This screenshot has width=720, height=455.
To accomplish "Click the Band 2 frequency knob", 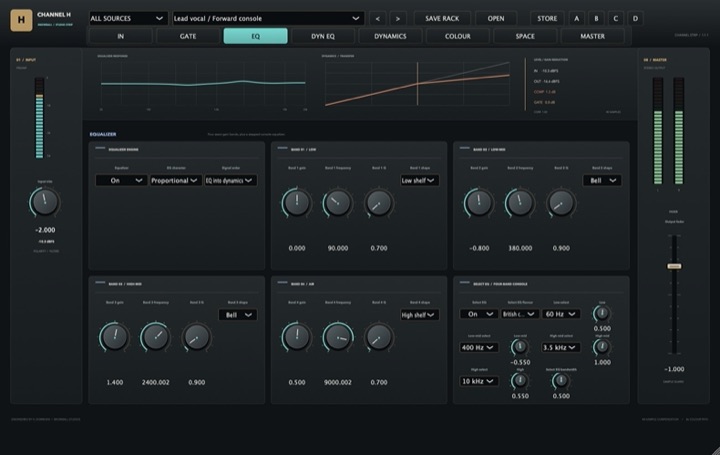I will 520,202.
